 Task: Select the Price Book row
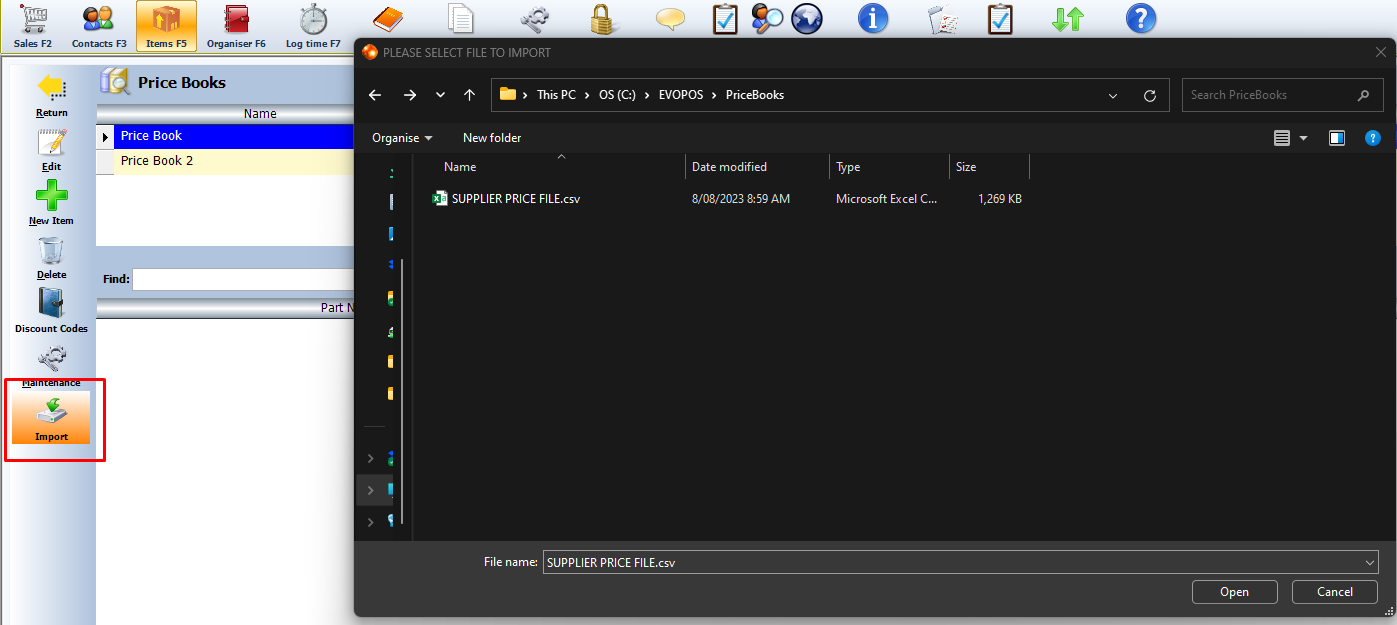click(x=234, y=136)
